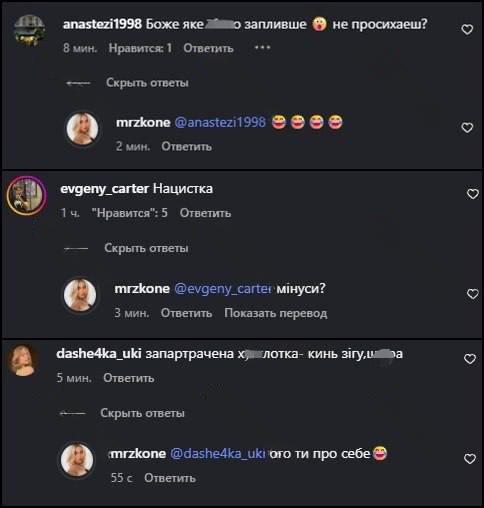Hide replies under evgeny_carter's comment
The image size is (484, 508).
146,248
